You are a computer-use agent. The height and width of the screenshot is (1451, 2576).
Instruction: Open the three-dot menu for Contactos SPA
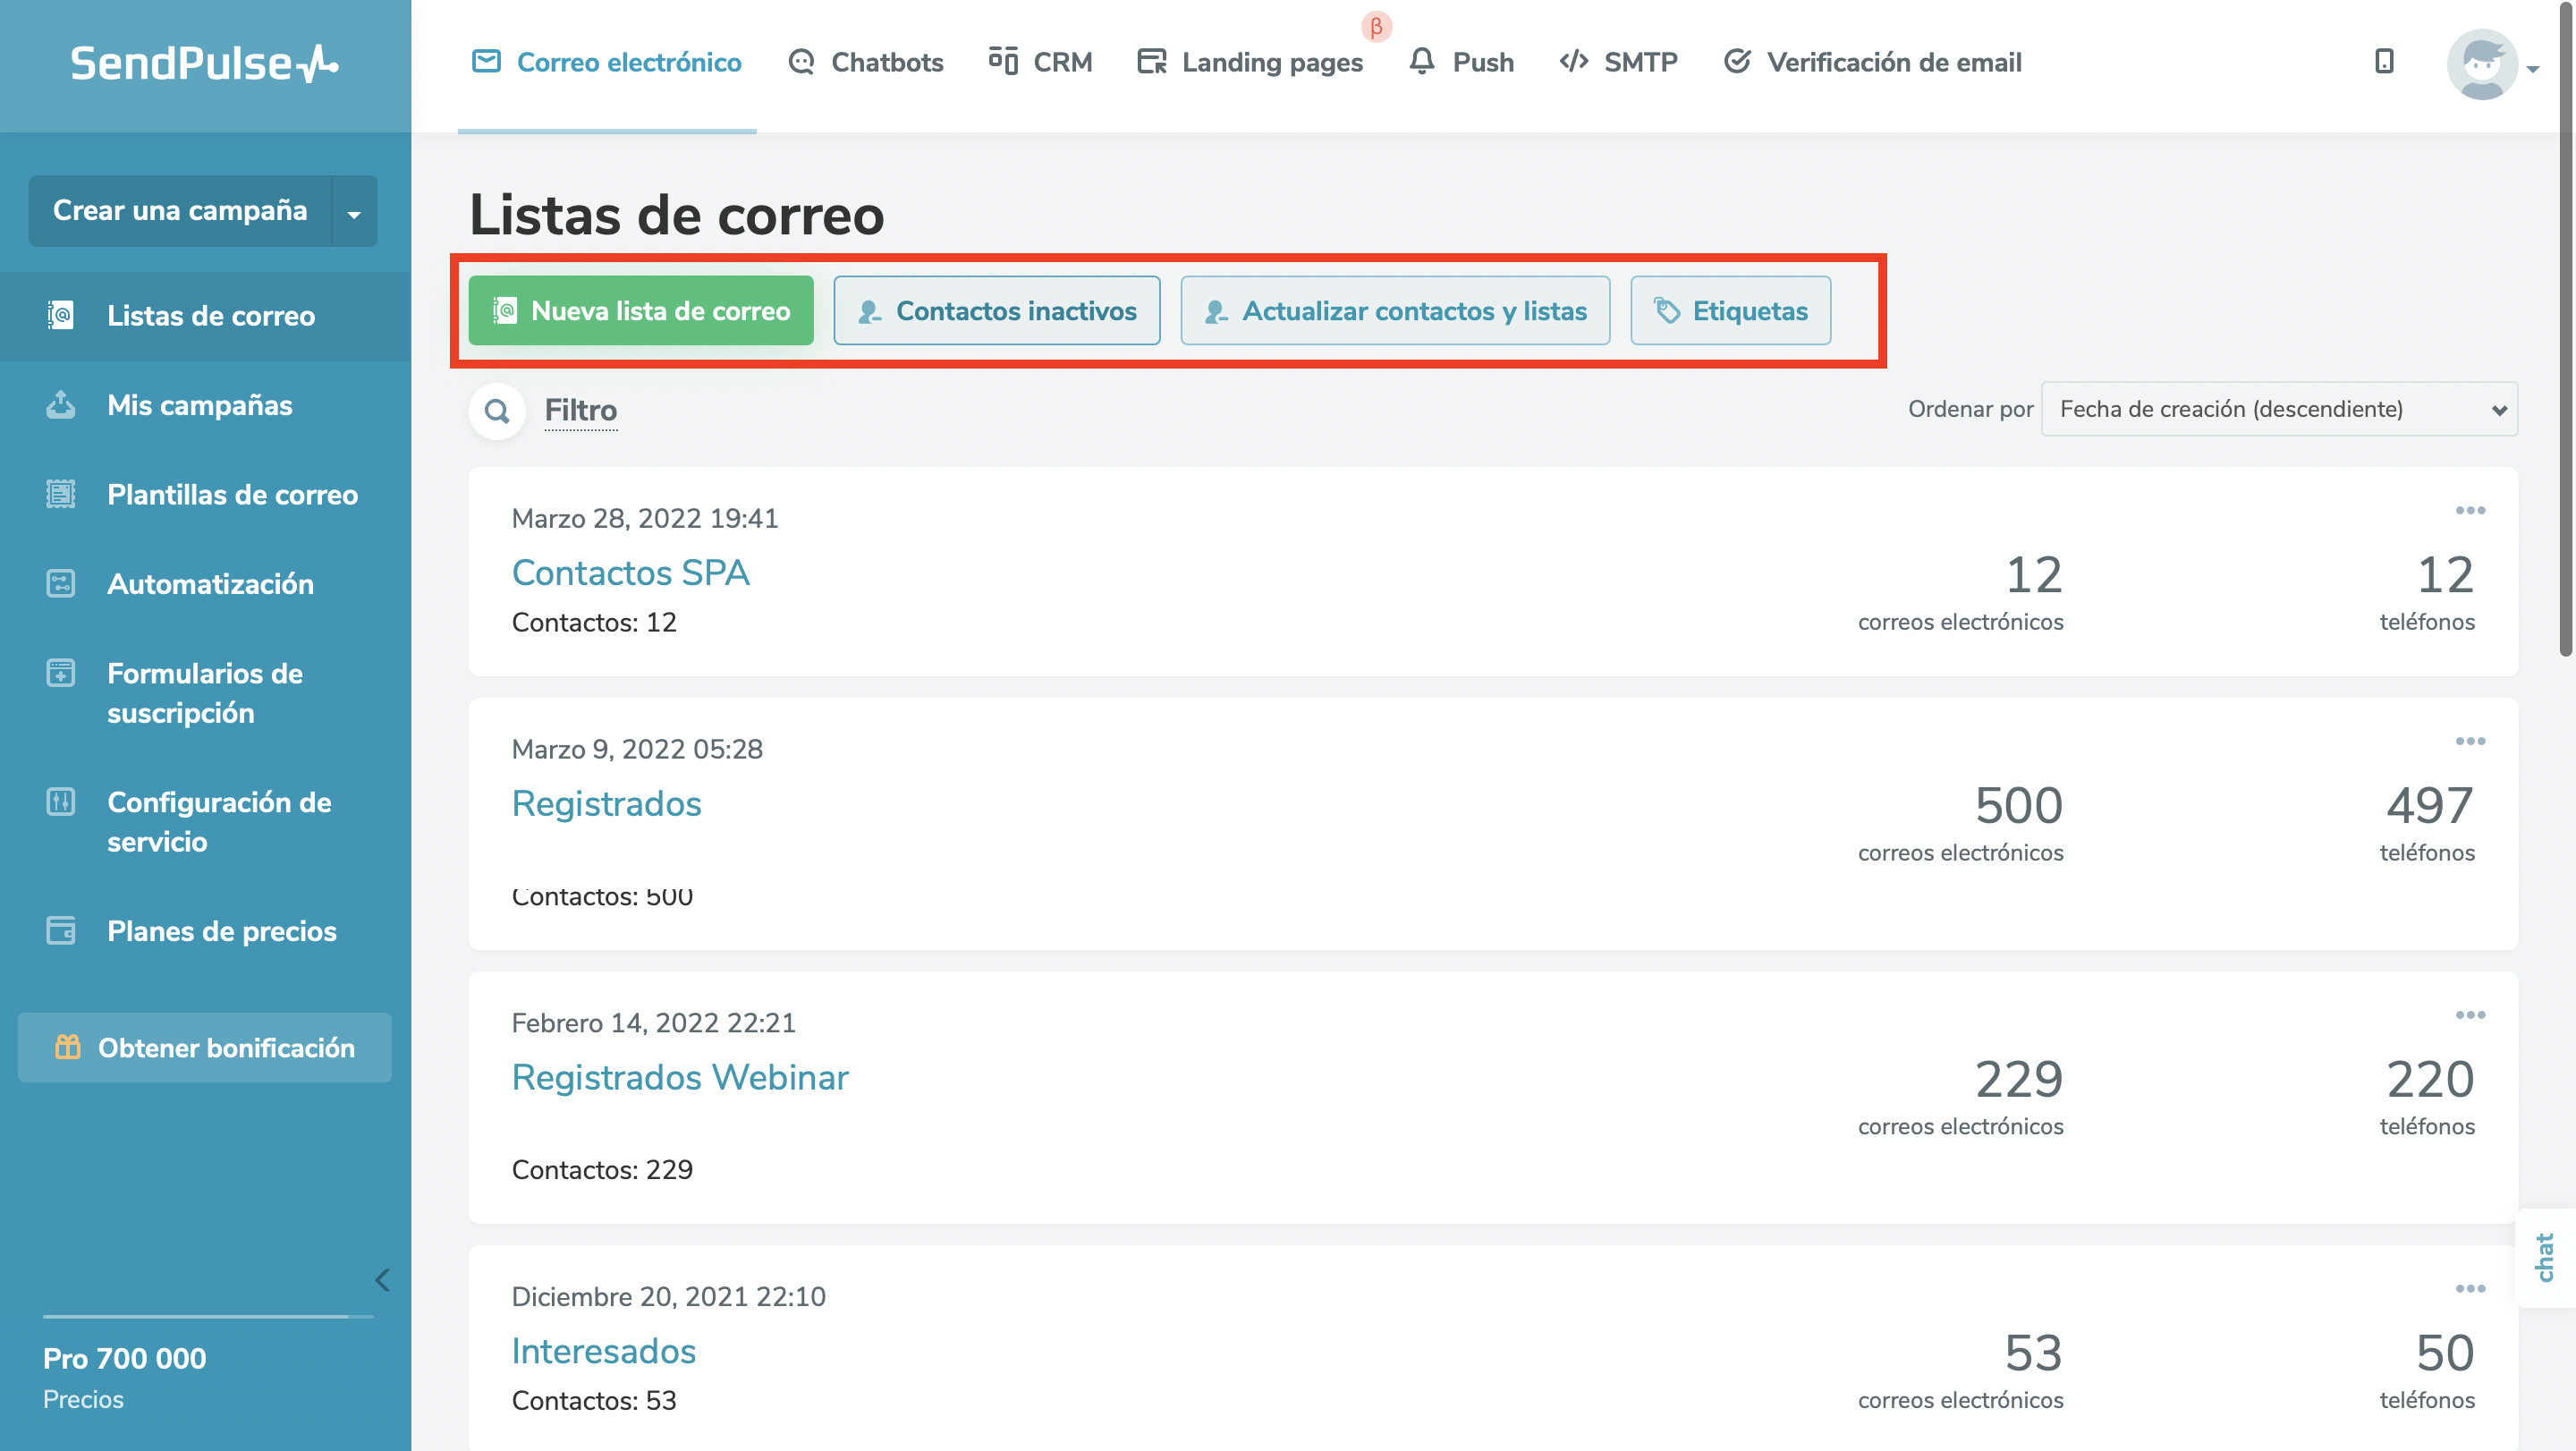point(2470,511)
